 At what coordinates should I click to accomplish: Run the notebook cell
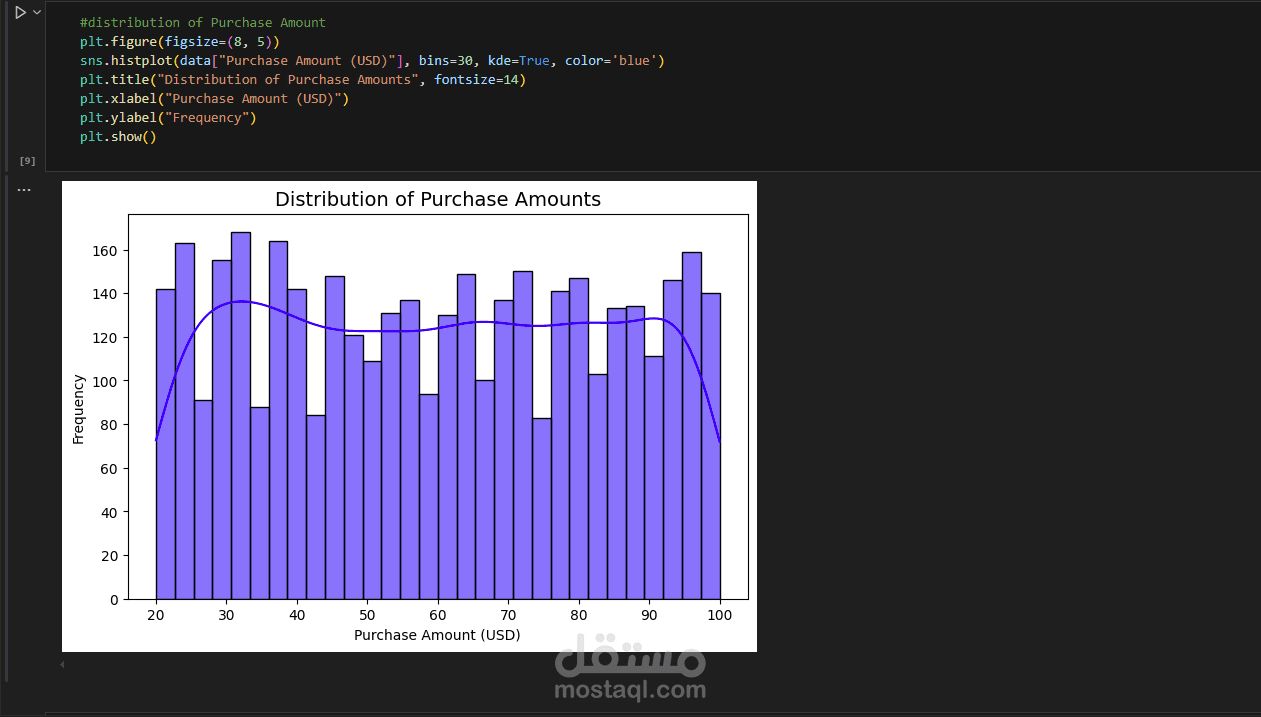19,11
